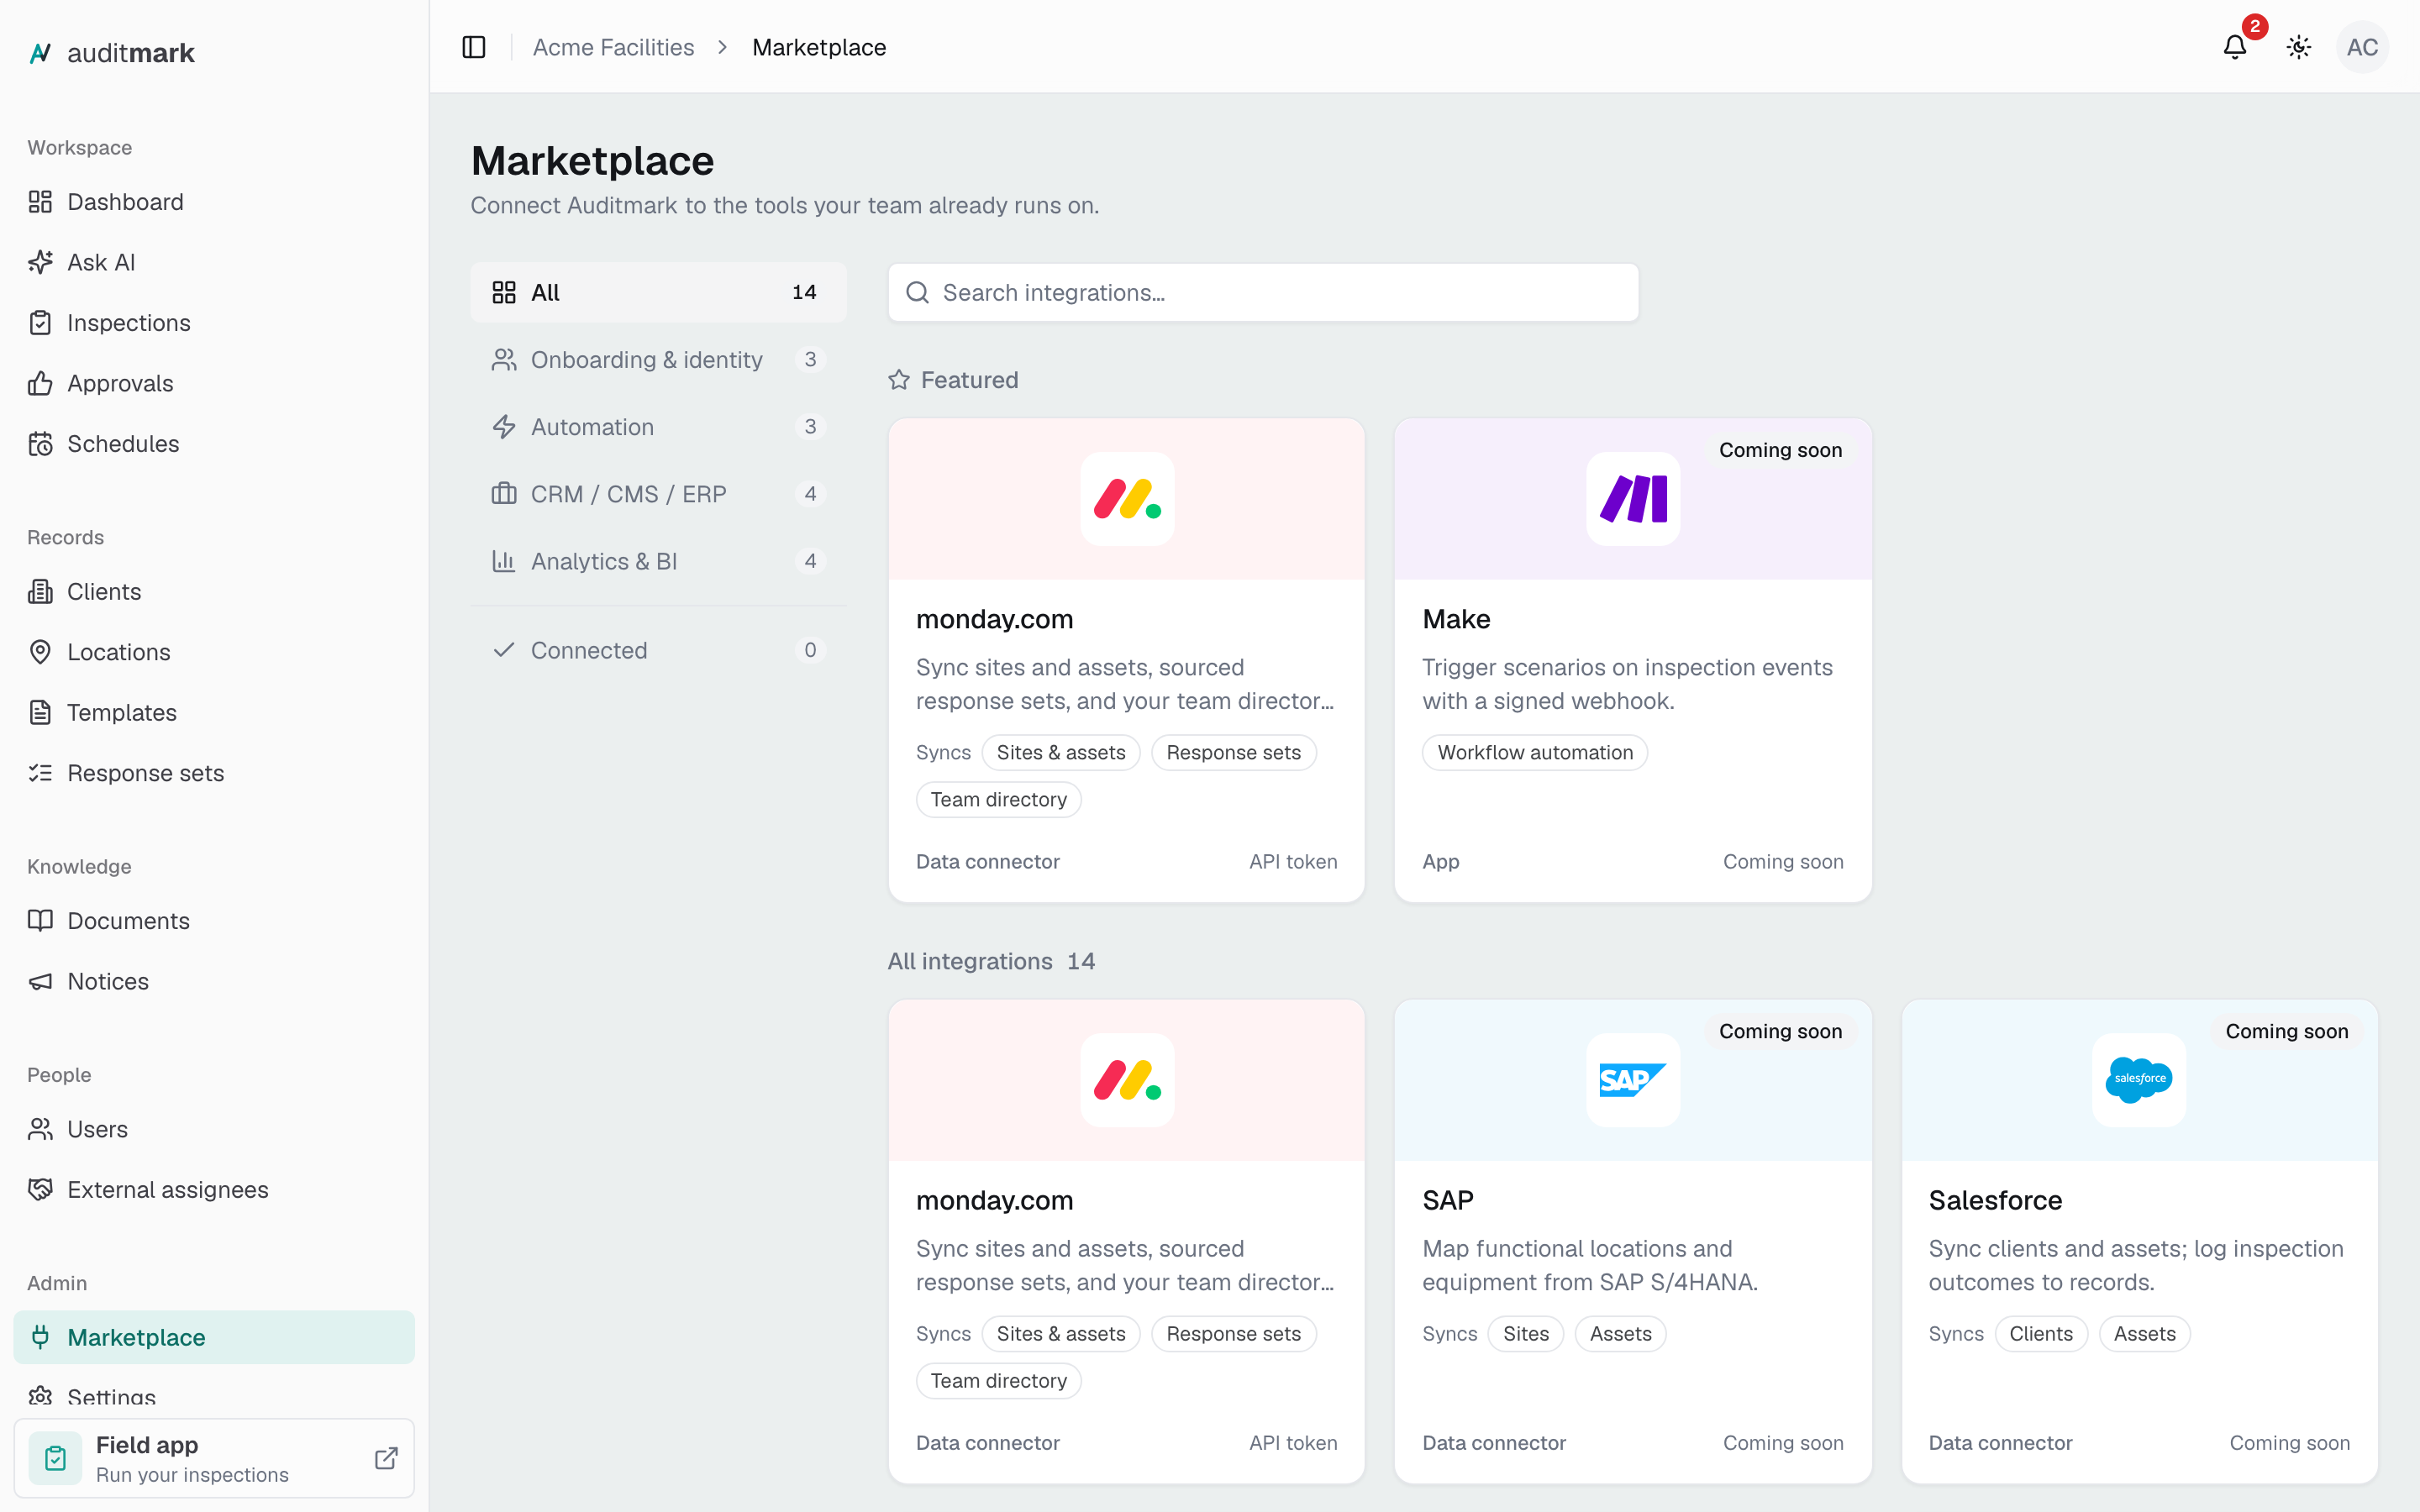Screen dimensions: 2420x1512
Task: Click the Assets tag on the Salesforce card
Action: tap(2144, 1333)
